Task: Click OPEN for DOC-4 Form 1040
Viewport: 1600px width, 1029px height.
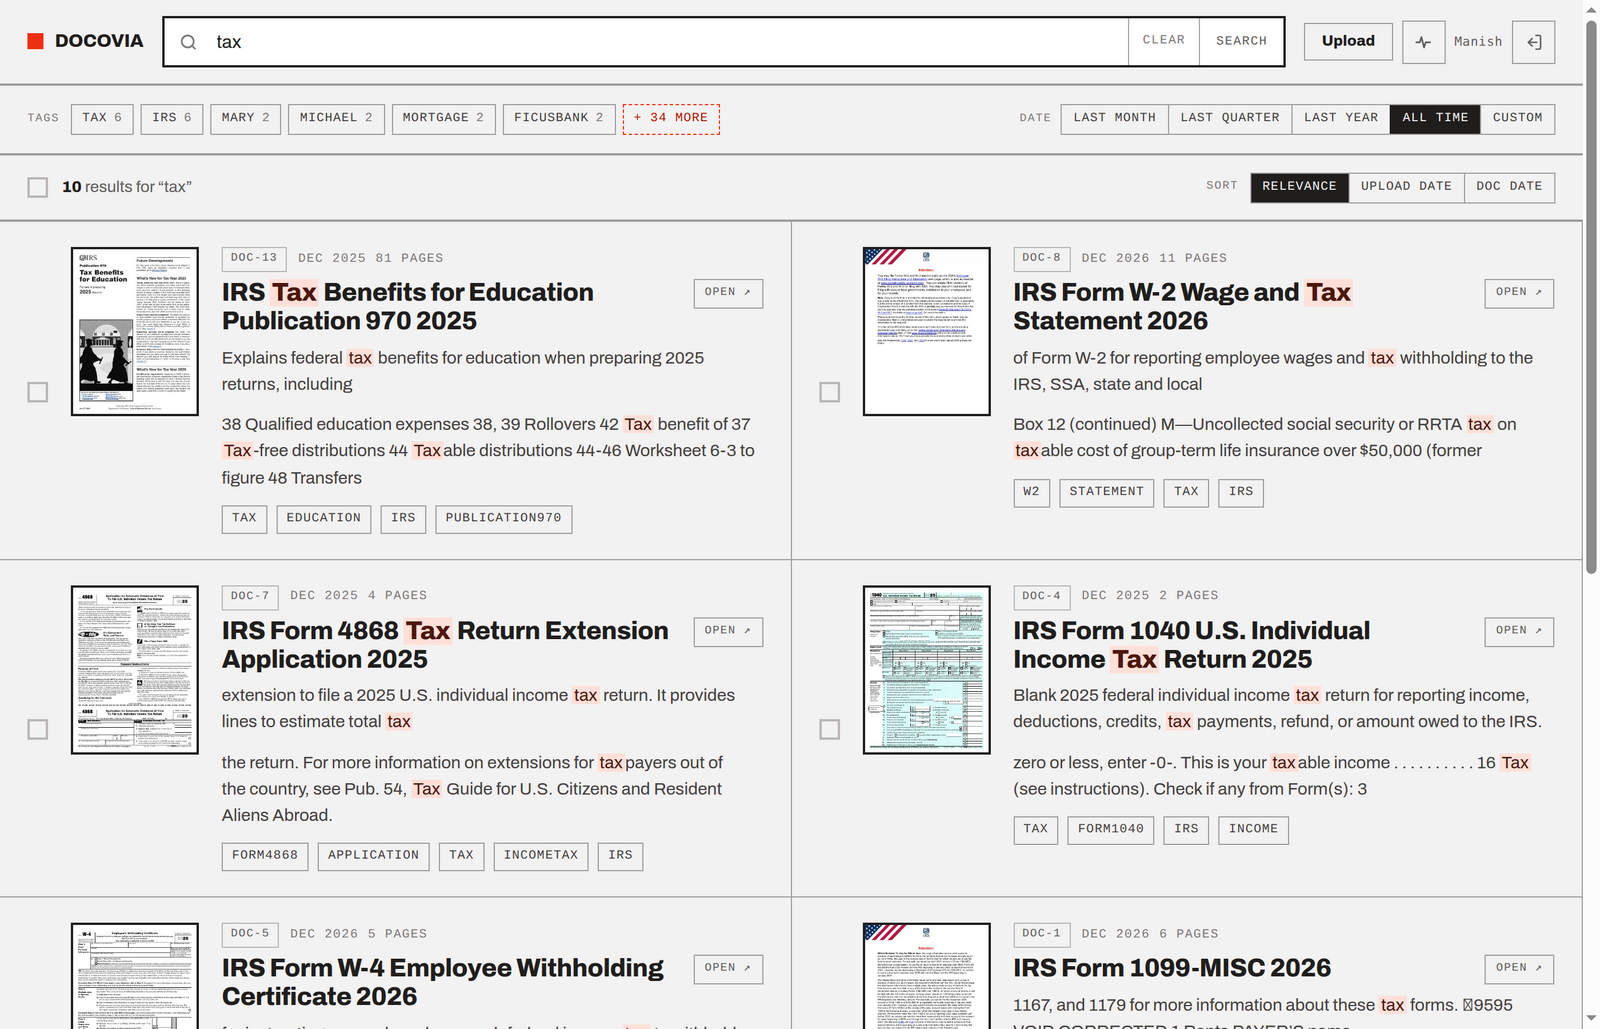Action: tap(1519, 631)
